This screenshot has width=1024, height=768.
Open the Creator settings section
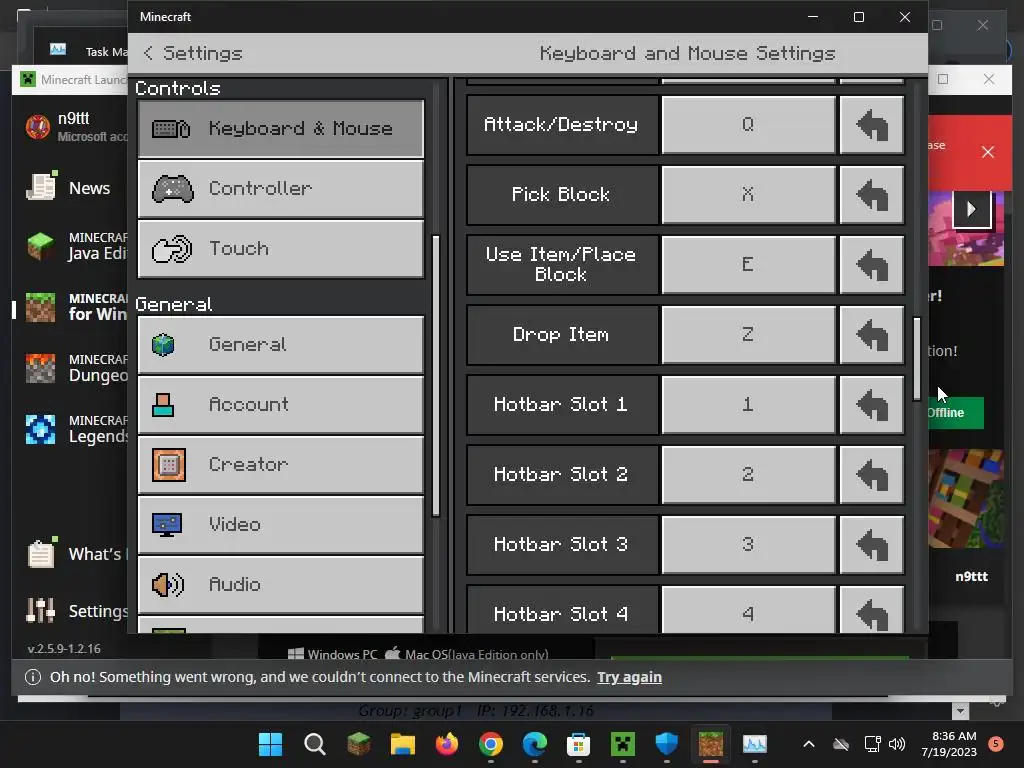click(281, 464)
